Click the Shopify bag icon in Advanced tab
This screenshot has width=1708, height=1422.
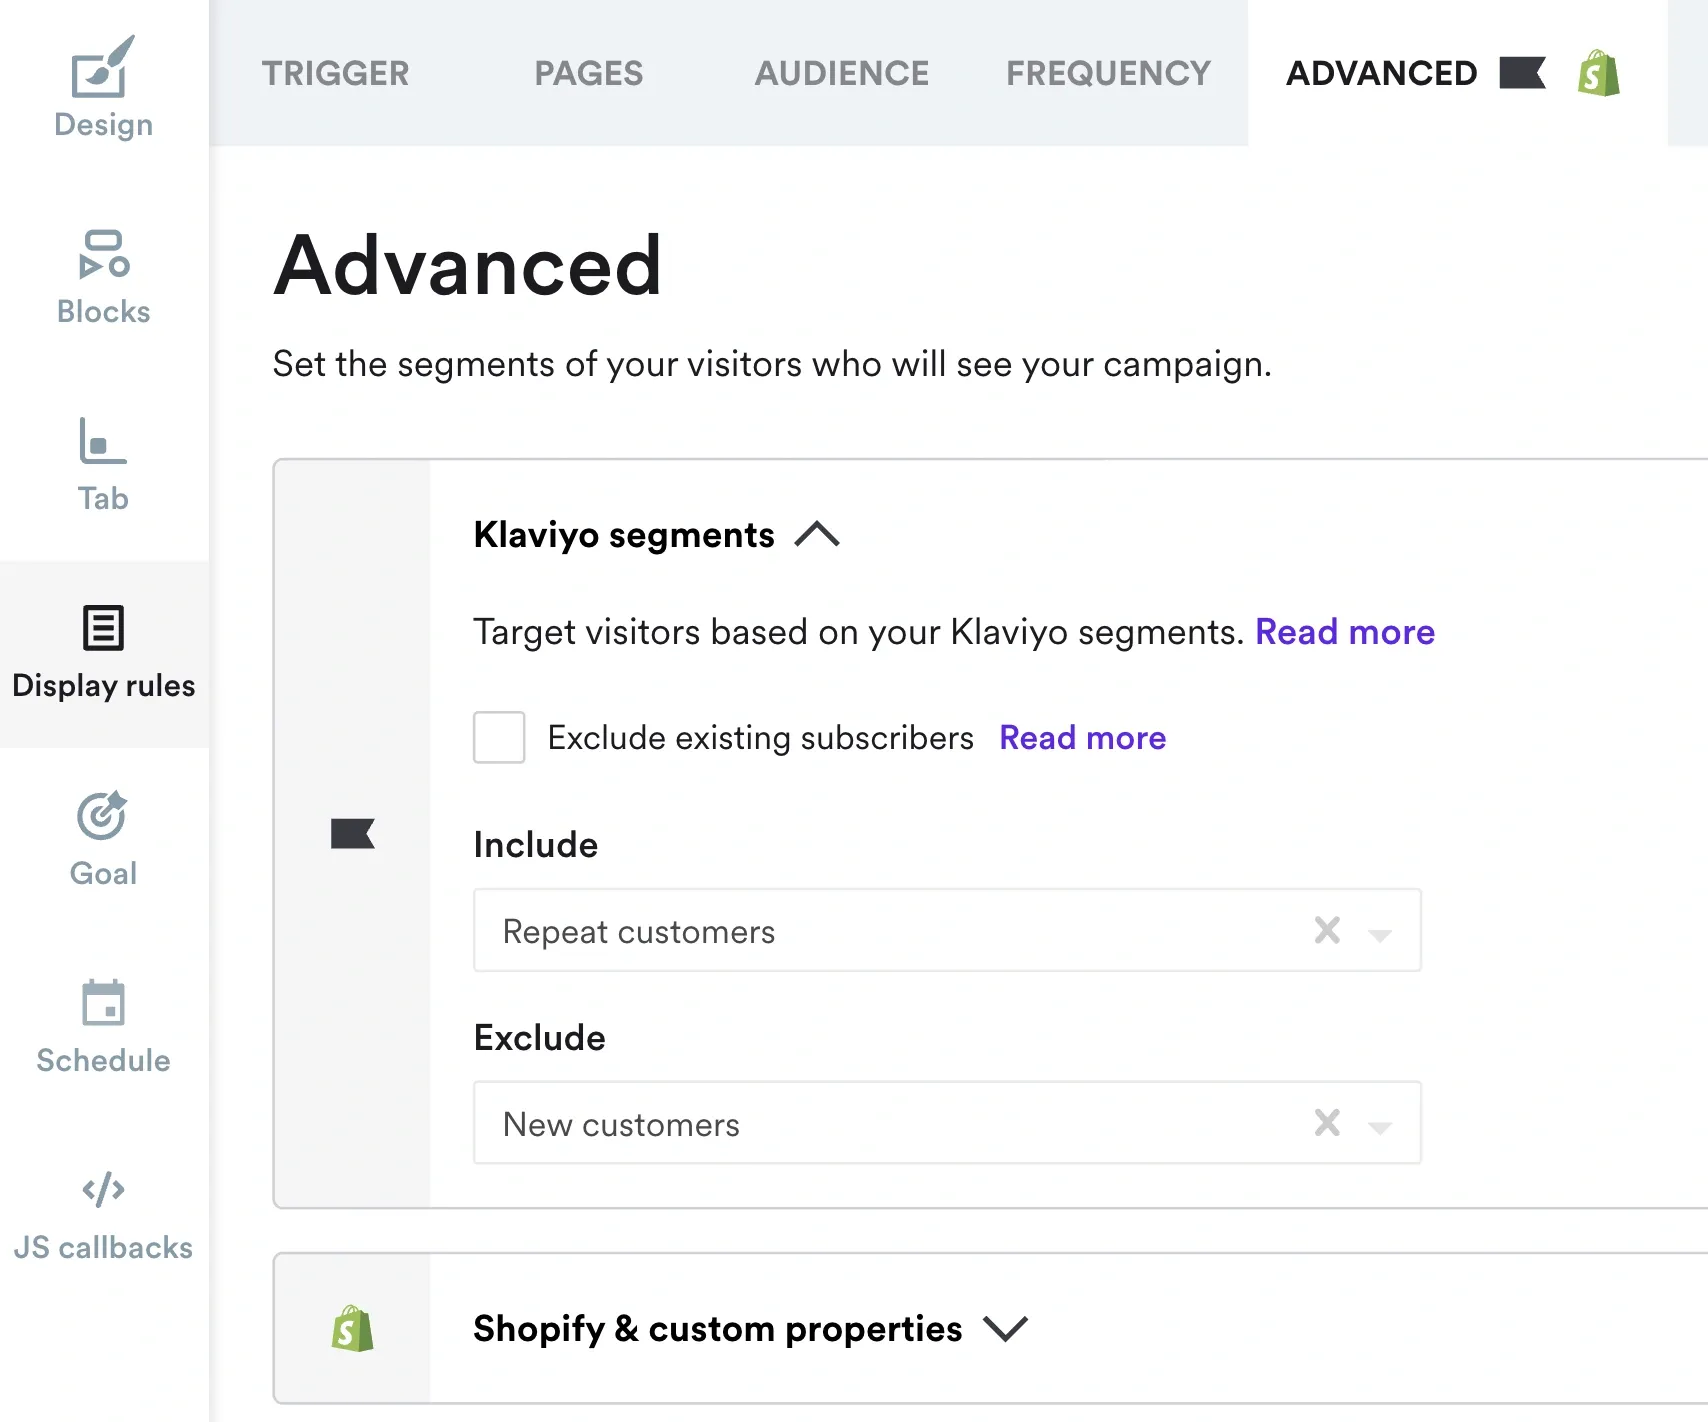1598,73
